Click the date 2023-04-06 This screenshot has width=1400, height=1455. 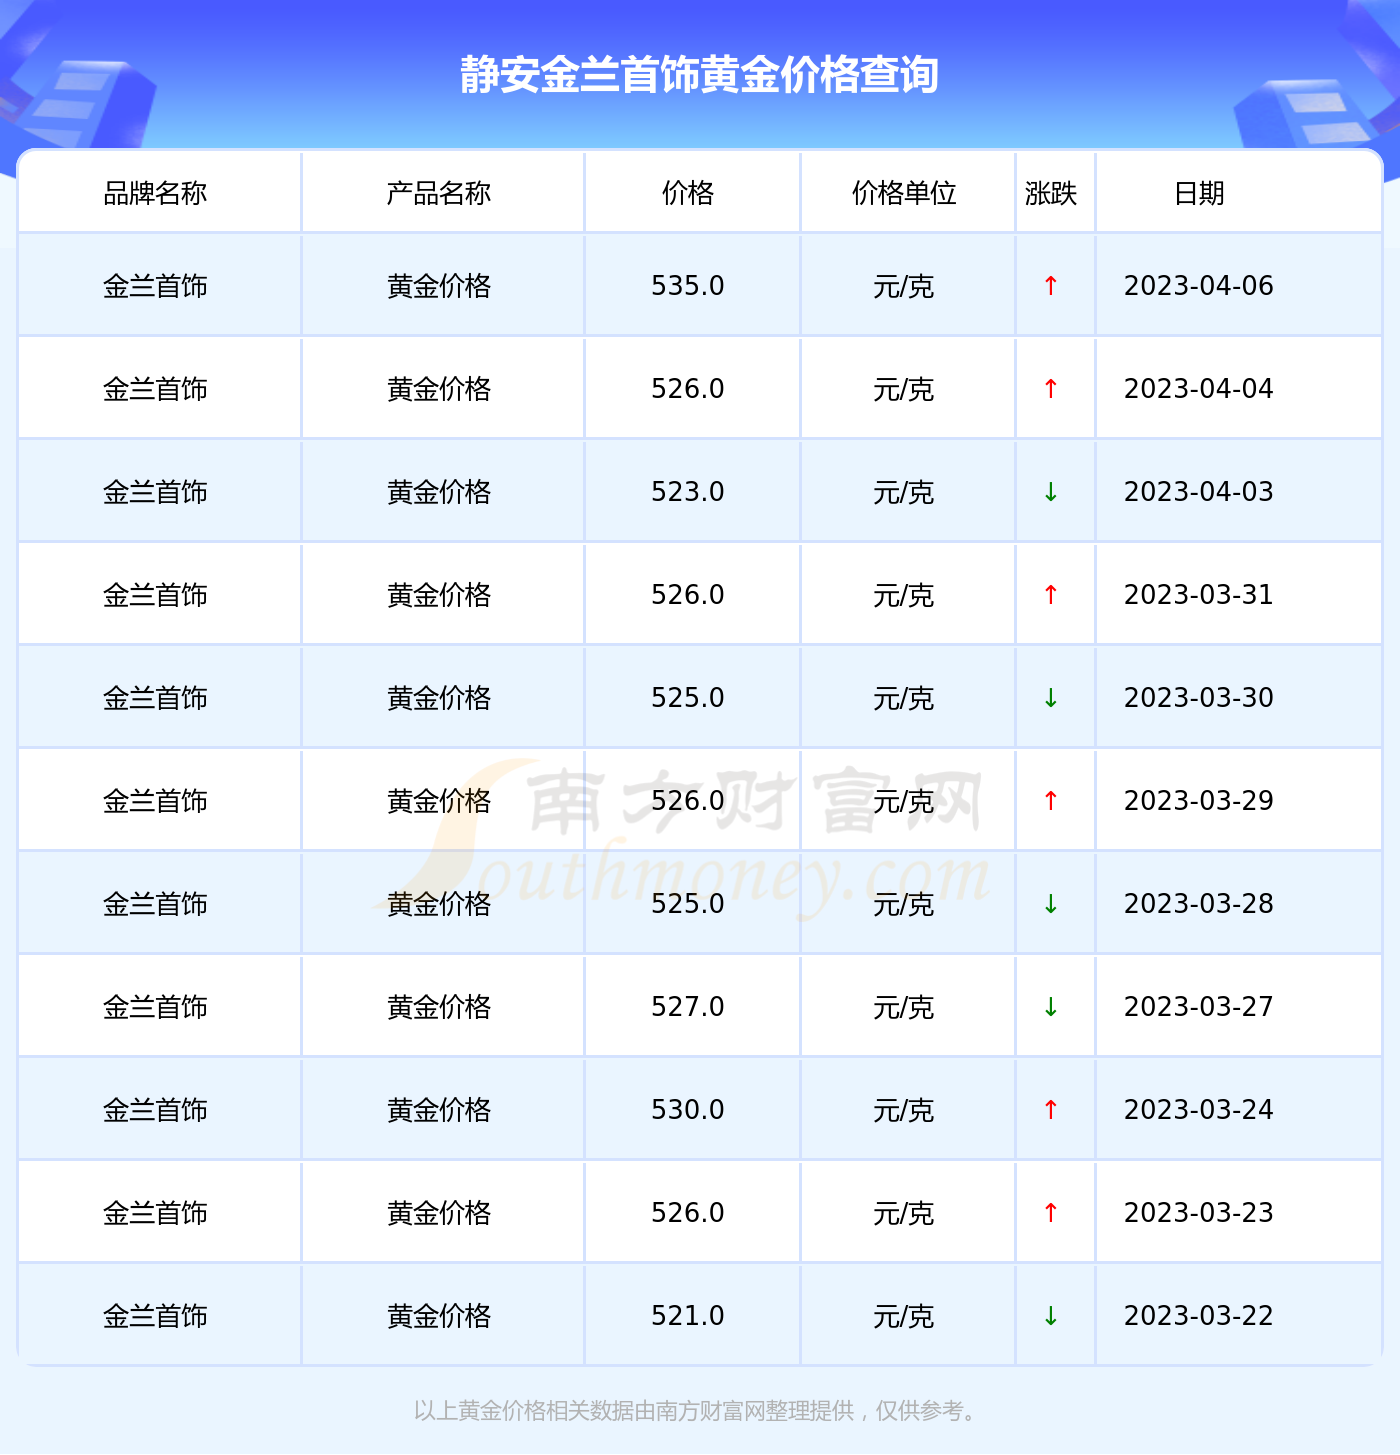1199,286
